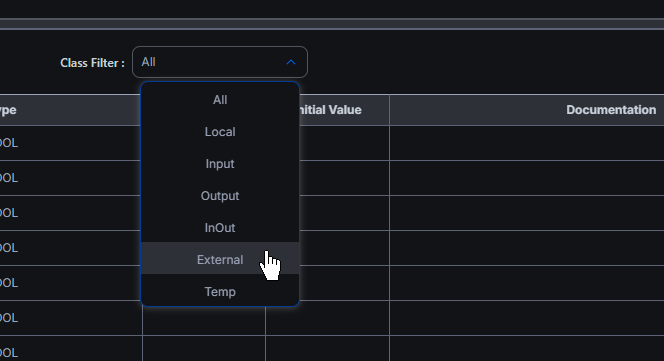Pick Temp from the class filter list

click(220, 292)
